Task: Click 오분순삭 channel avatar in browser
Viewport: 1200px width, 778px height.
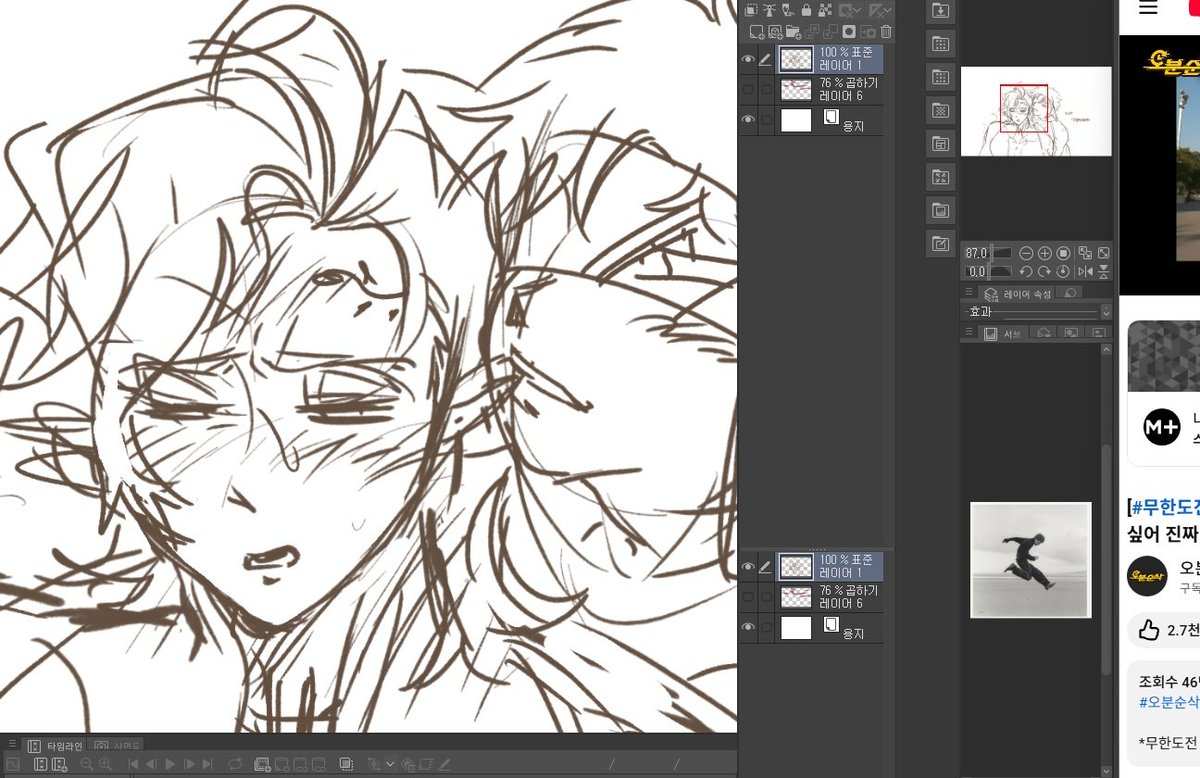Action: pyautogui.click(x=1147, y=577)
